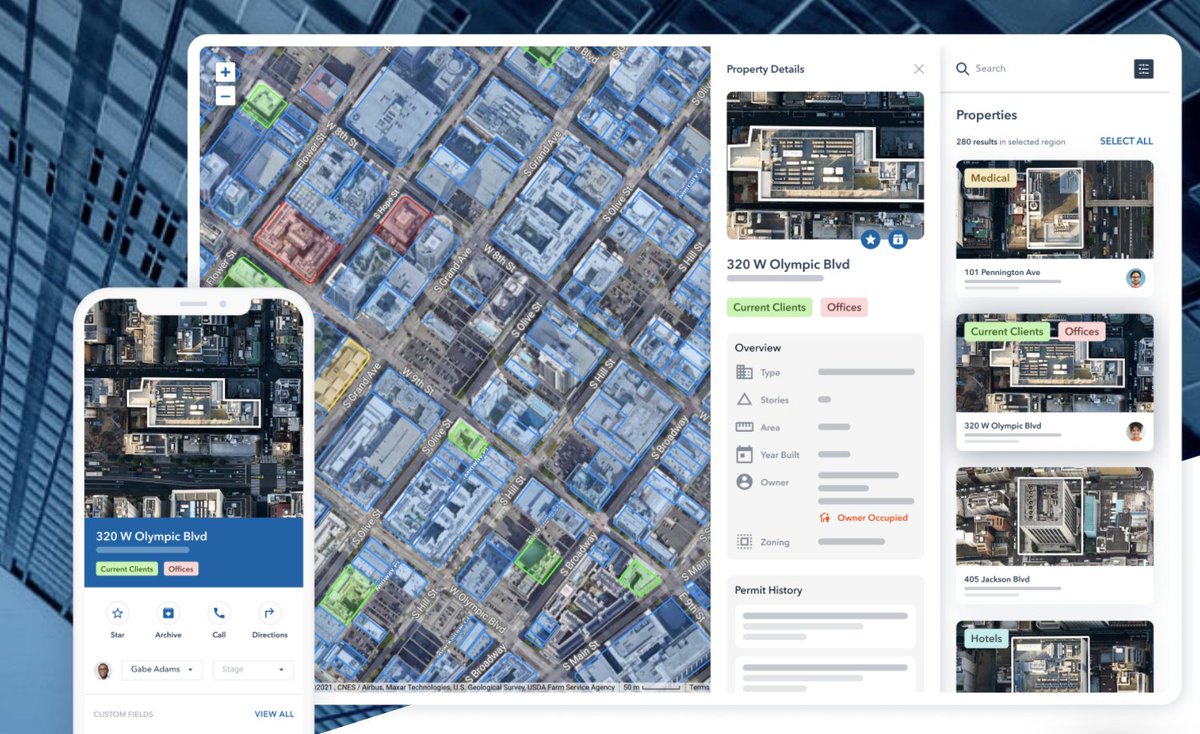
Task: Open the Gabe Adams assignee dropdown
Action: click(162, 669)
